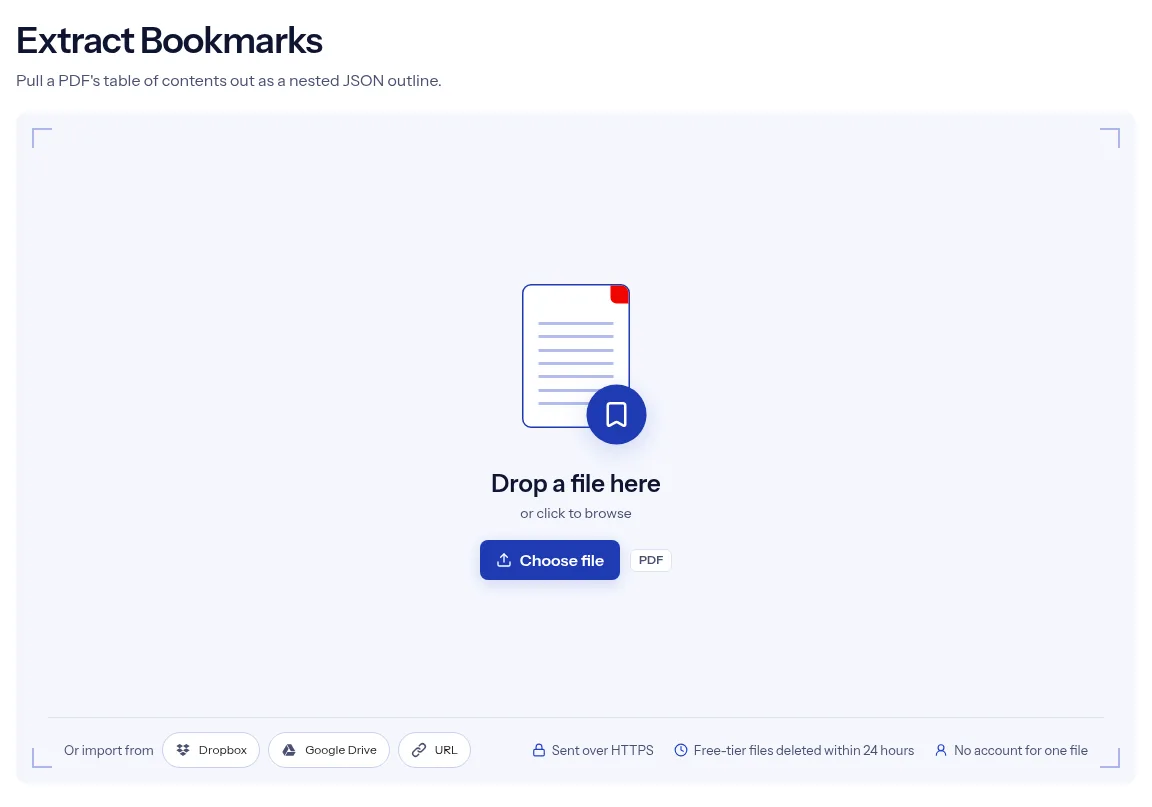Click 'No account for one file' text
The height and width of the screenshot is (807, 1152).
pyautogui.click(x=1020, y=750)
